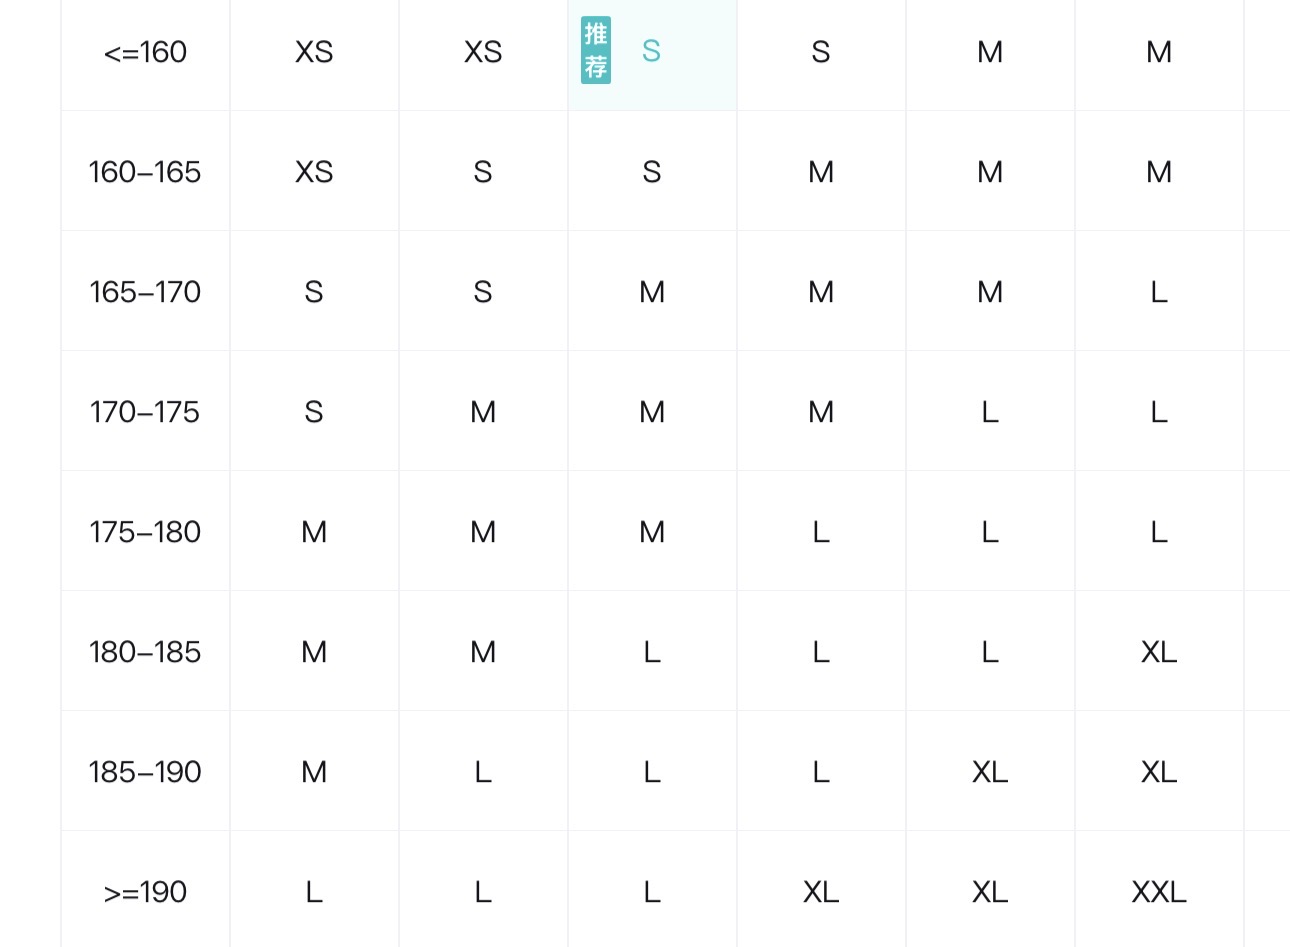Screen dimensions: 1290x947
Task: Select the 180–185 height row label
Action: tap(145, 652)
